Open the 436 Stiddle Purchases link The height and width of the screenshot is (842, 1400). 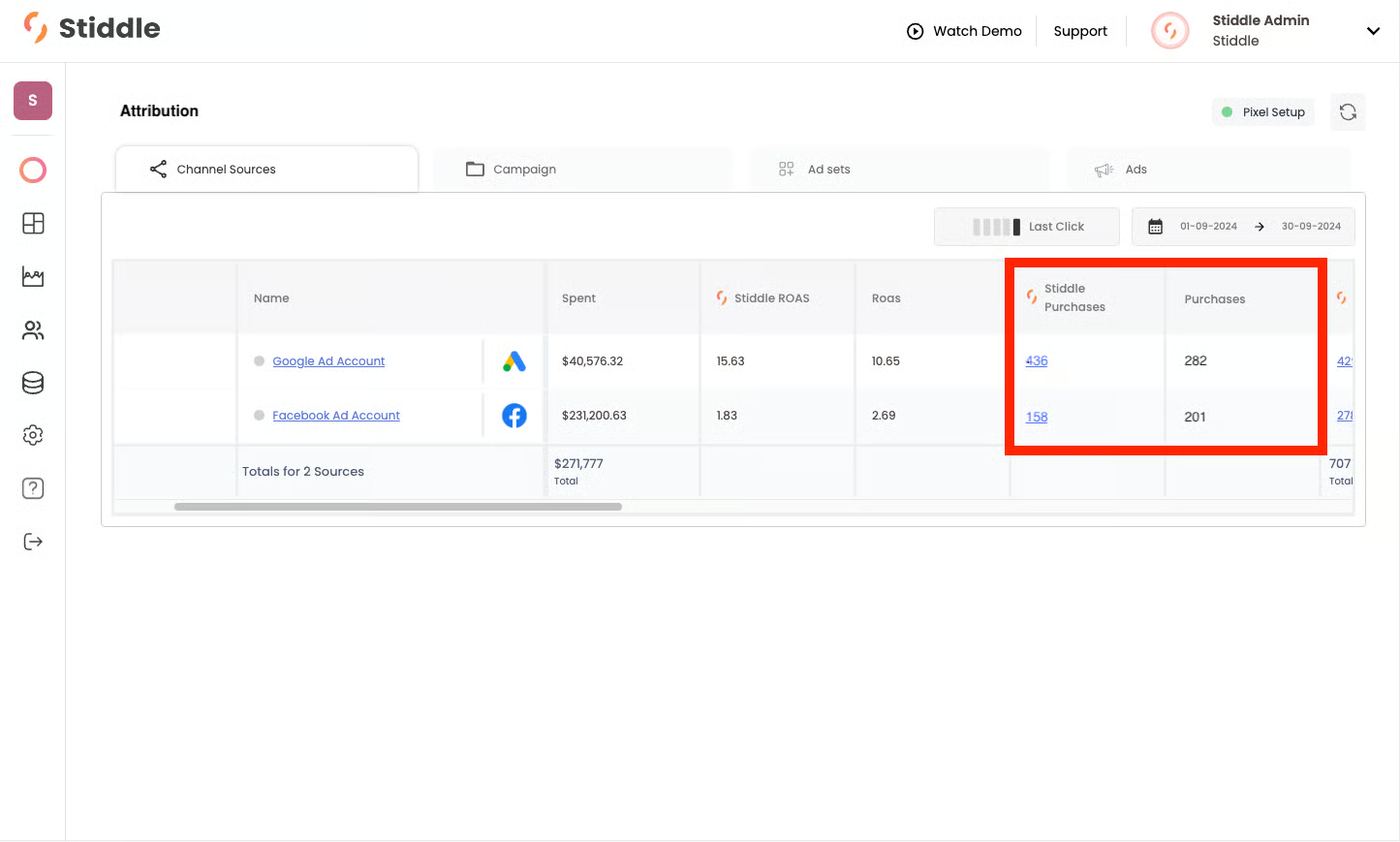[1037, 361]
